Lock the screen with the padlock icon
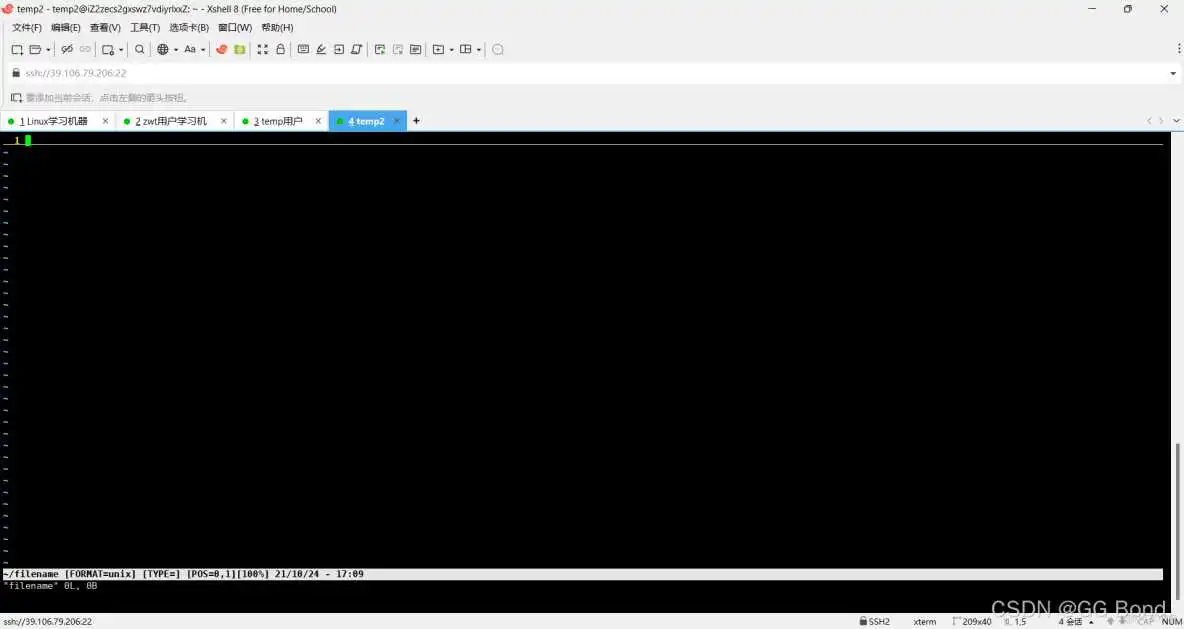 280,49
